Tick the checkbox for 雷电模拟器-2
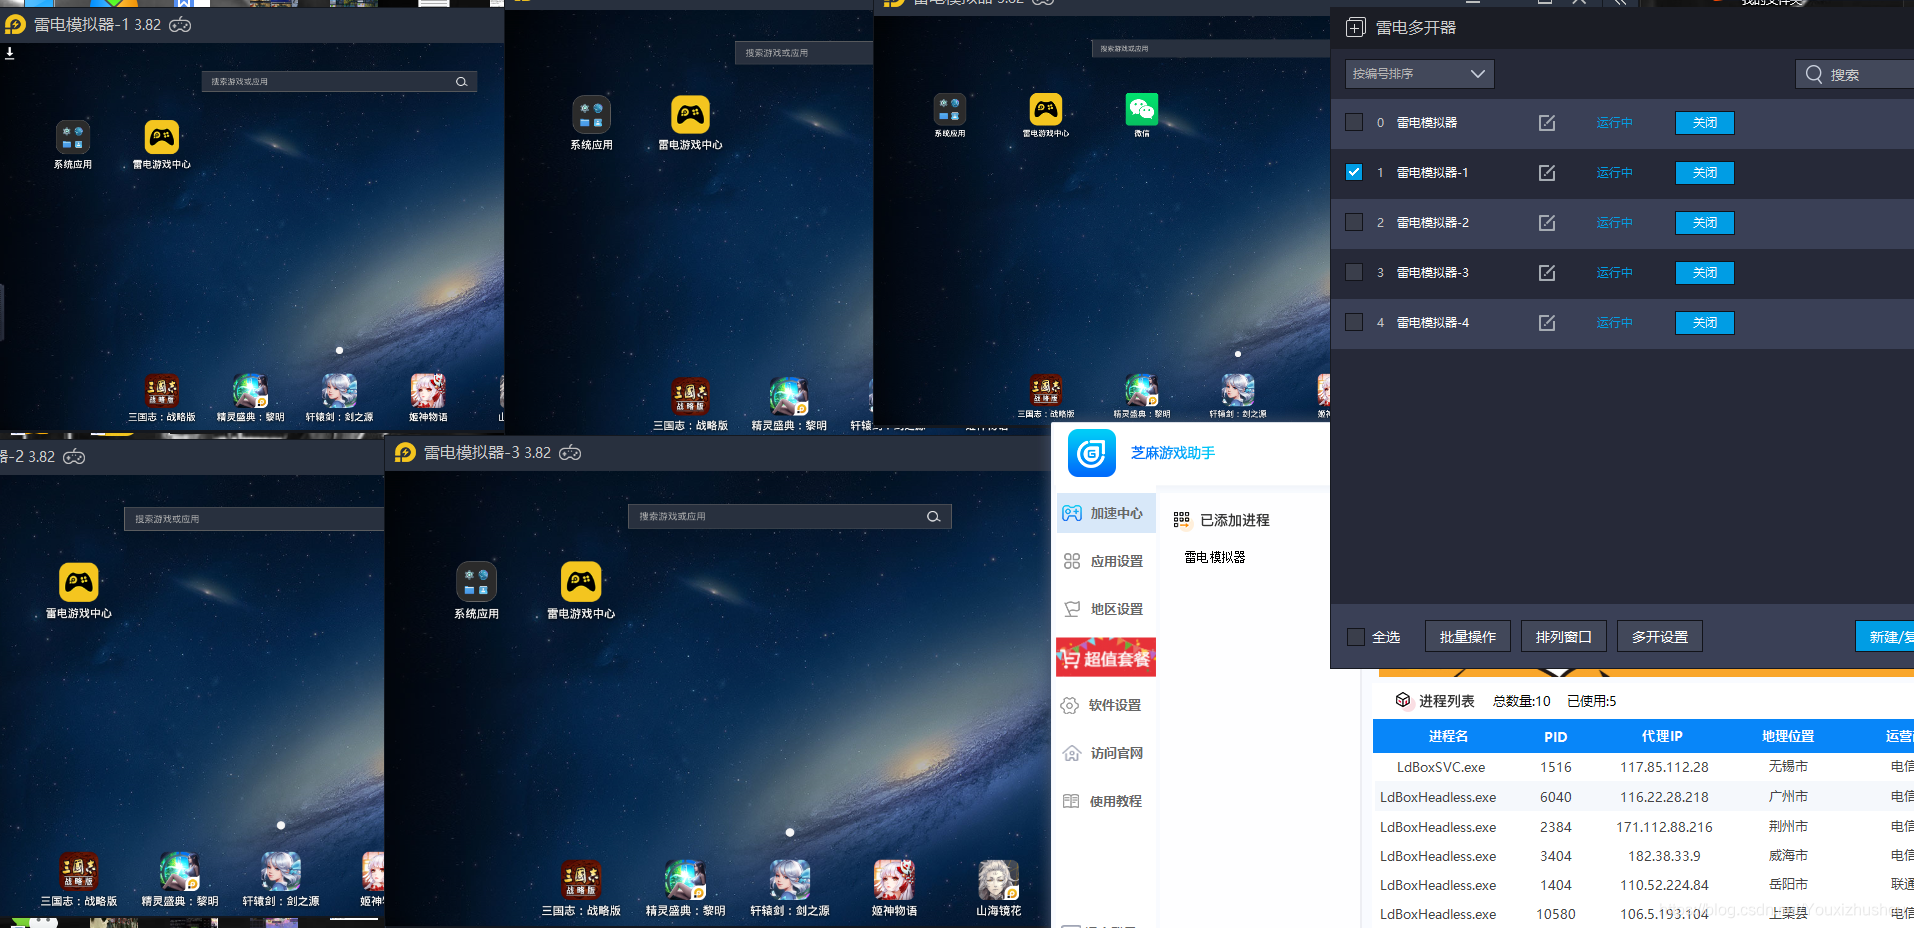This screenshot has width=1914, height=928. point(1354,222)
